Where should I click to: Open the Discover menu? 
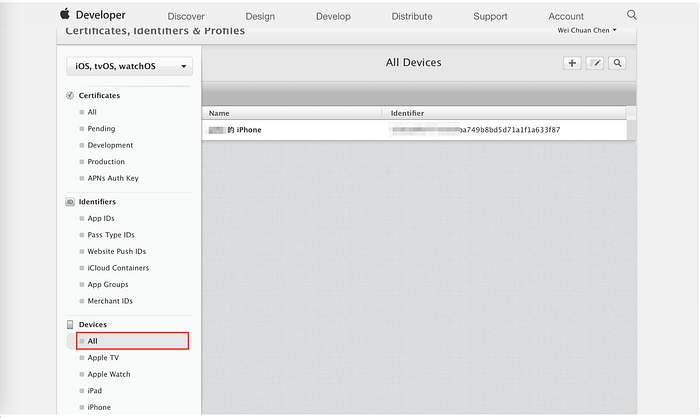tap(186, 17)
